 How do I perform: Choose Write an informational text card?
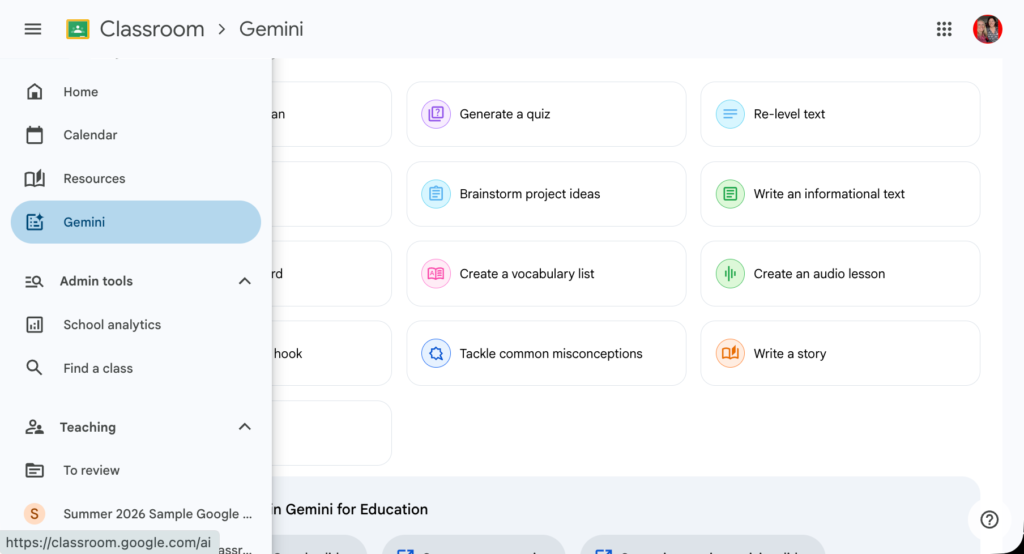coord(840,194)
